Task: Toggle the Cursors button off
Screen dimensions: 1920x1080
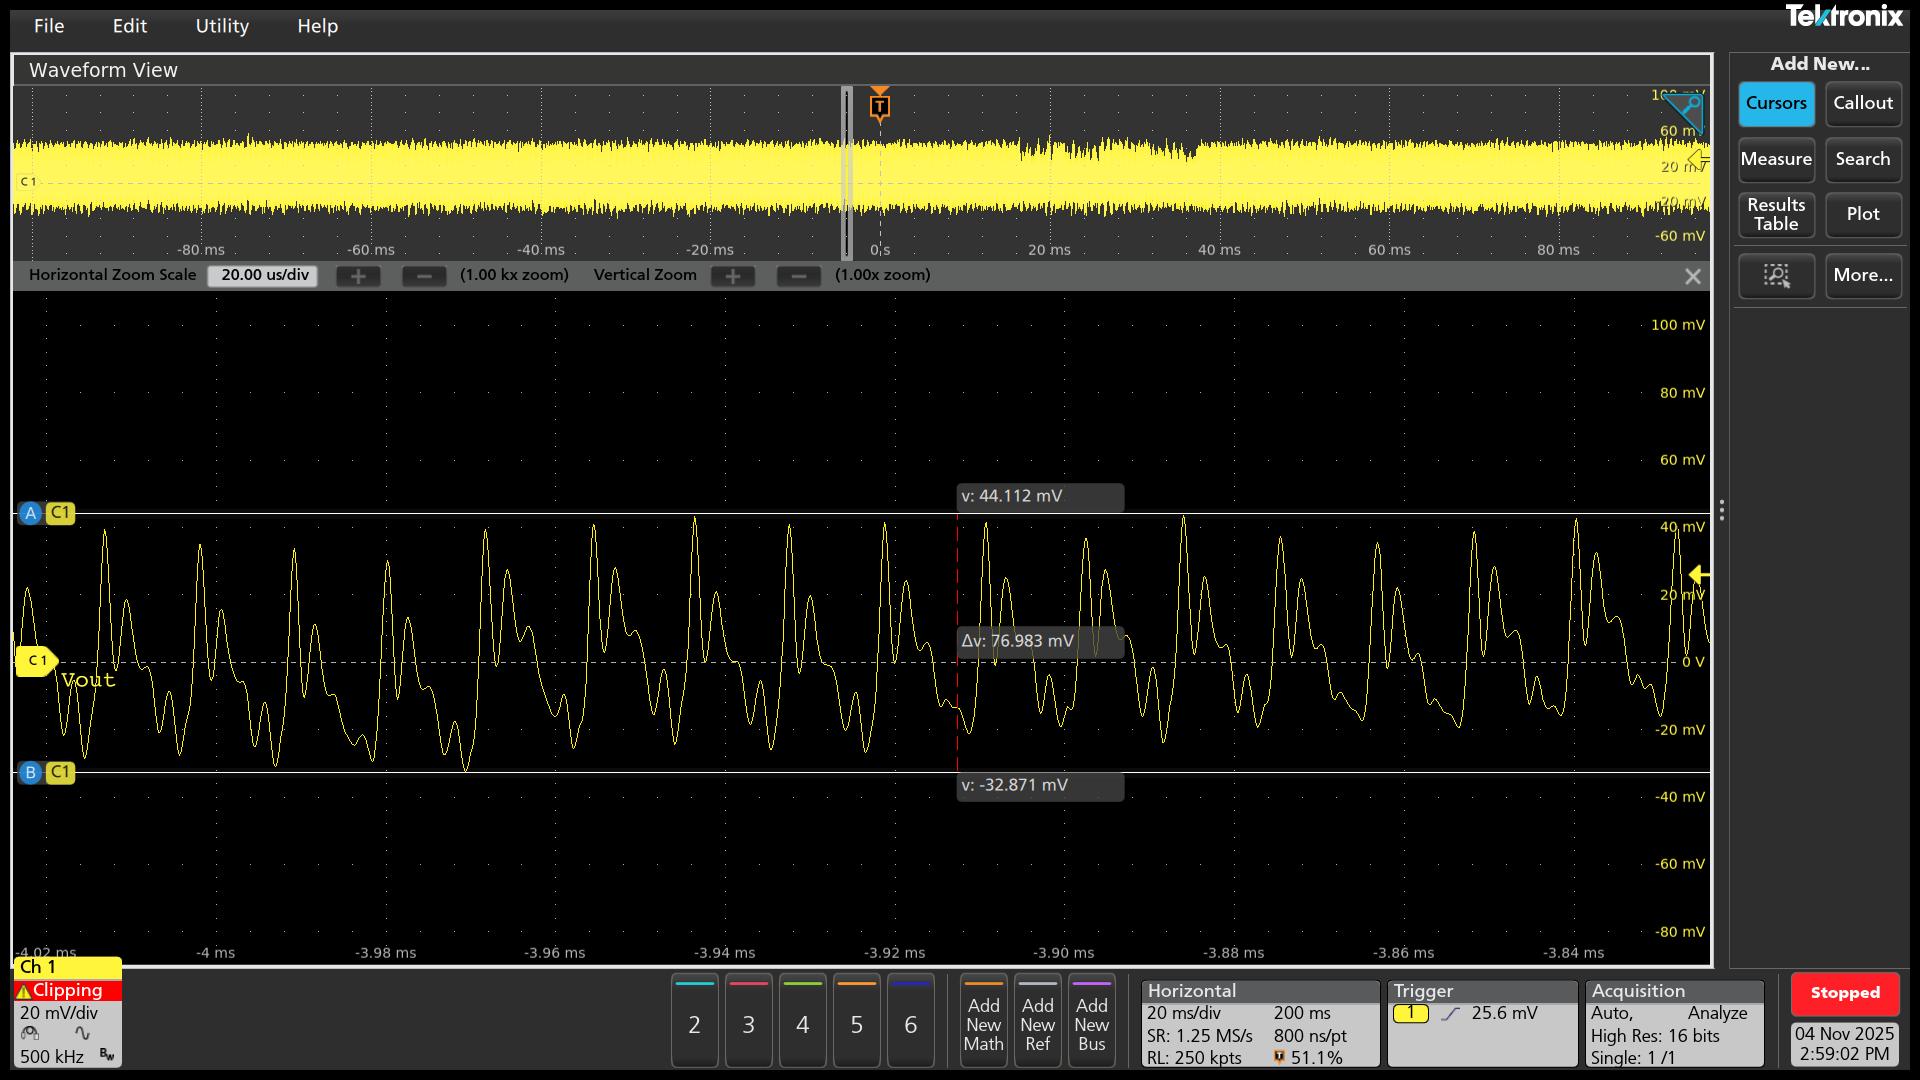Action: [x=1776, y=104]
